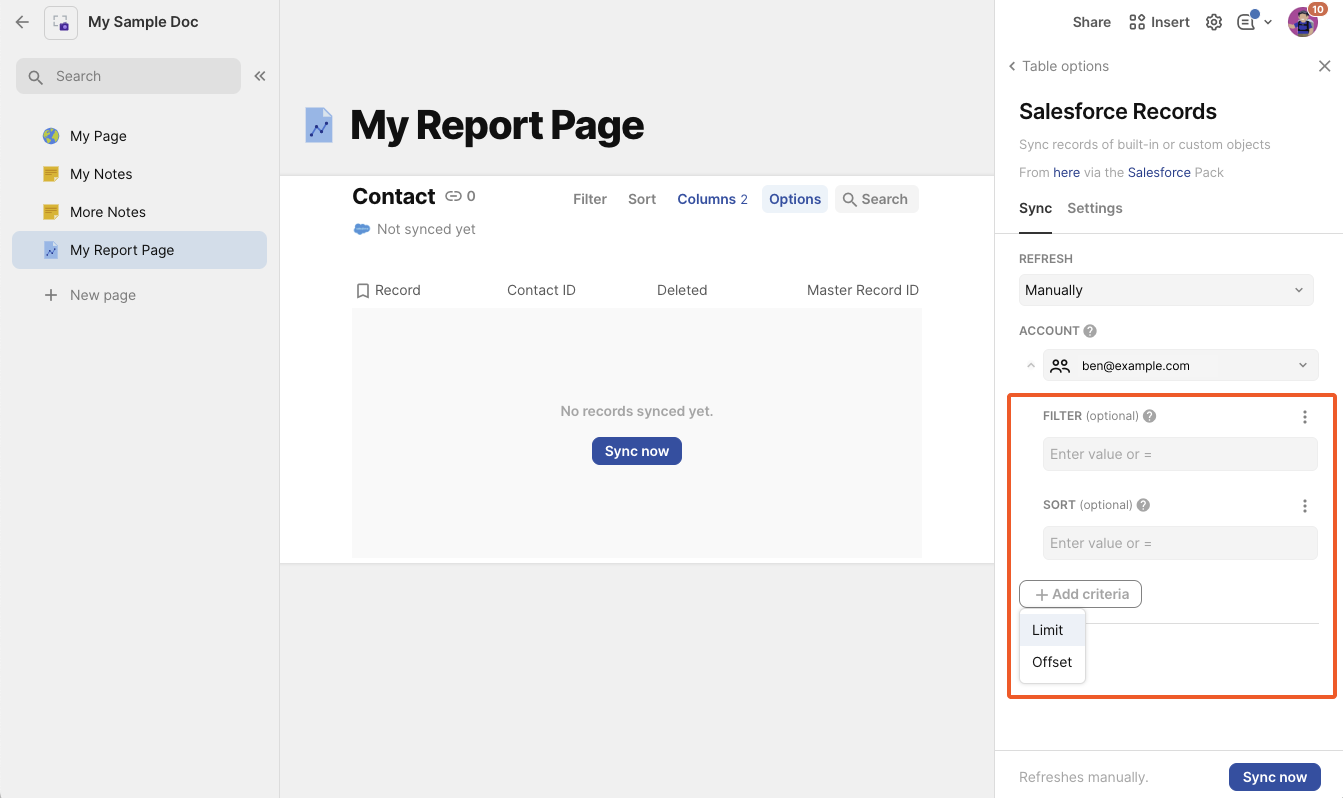This screenshot has width=1343, height=798.
Task: Open Columns 2 in table toolbar
Action: pos(713,199)
